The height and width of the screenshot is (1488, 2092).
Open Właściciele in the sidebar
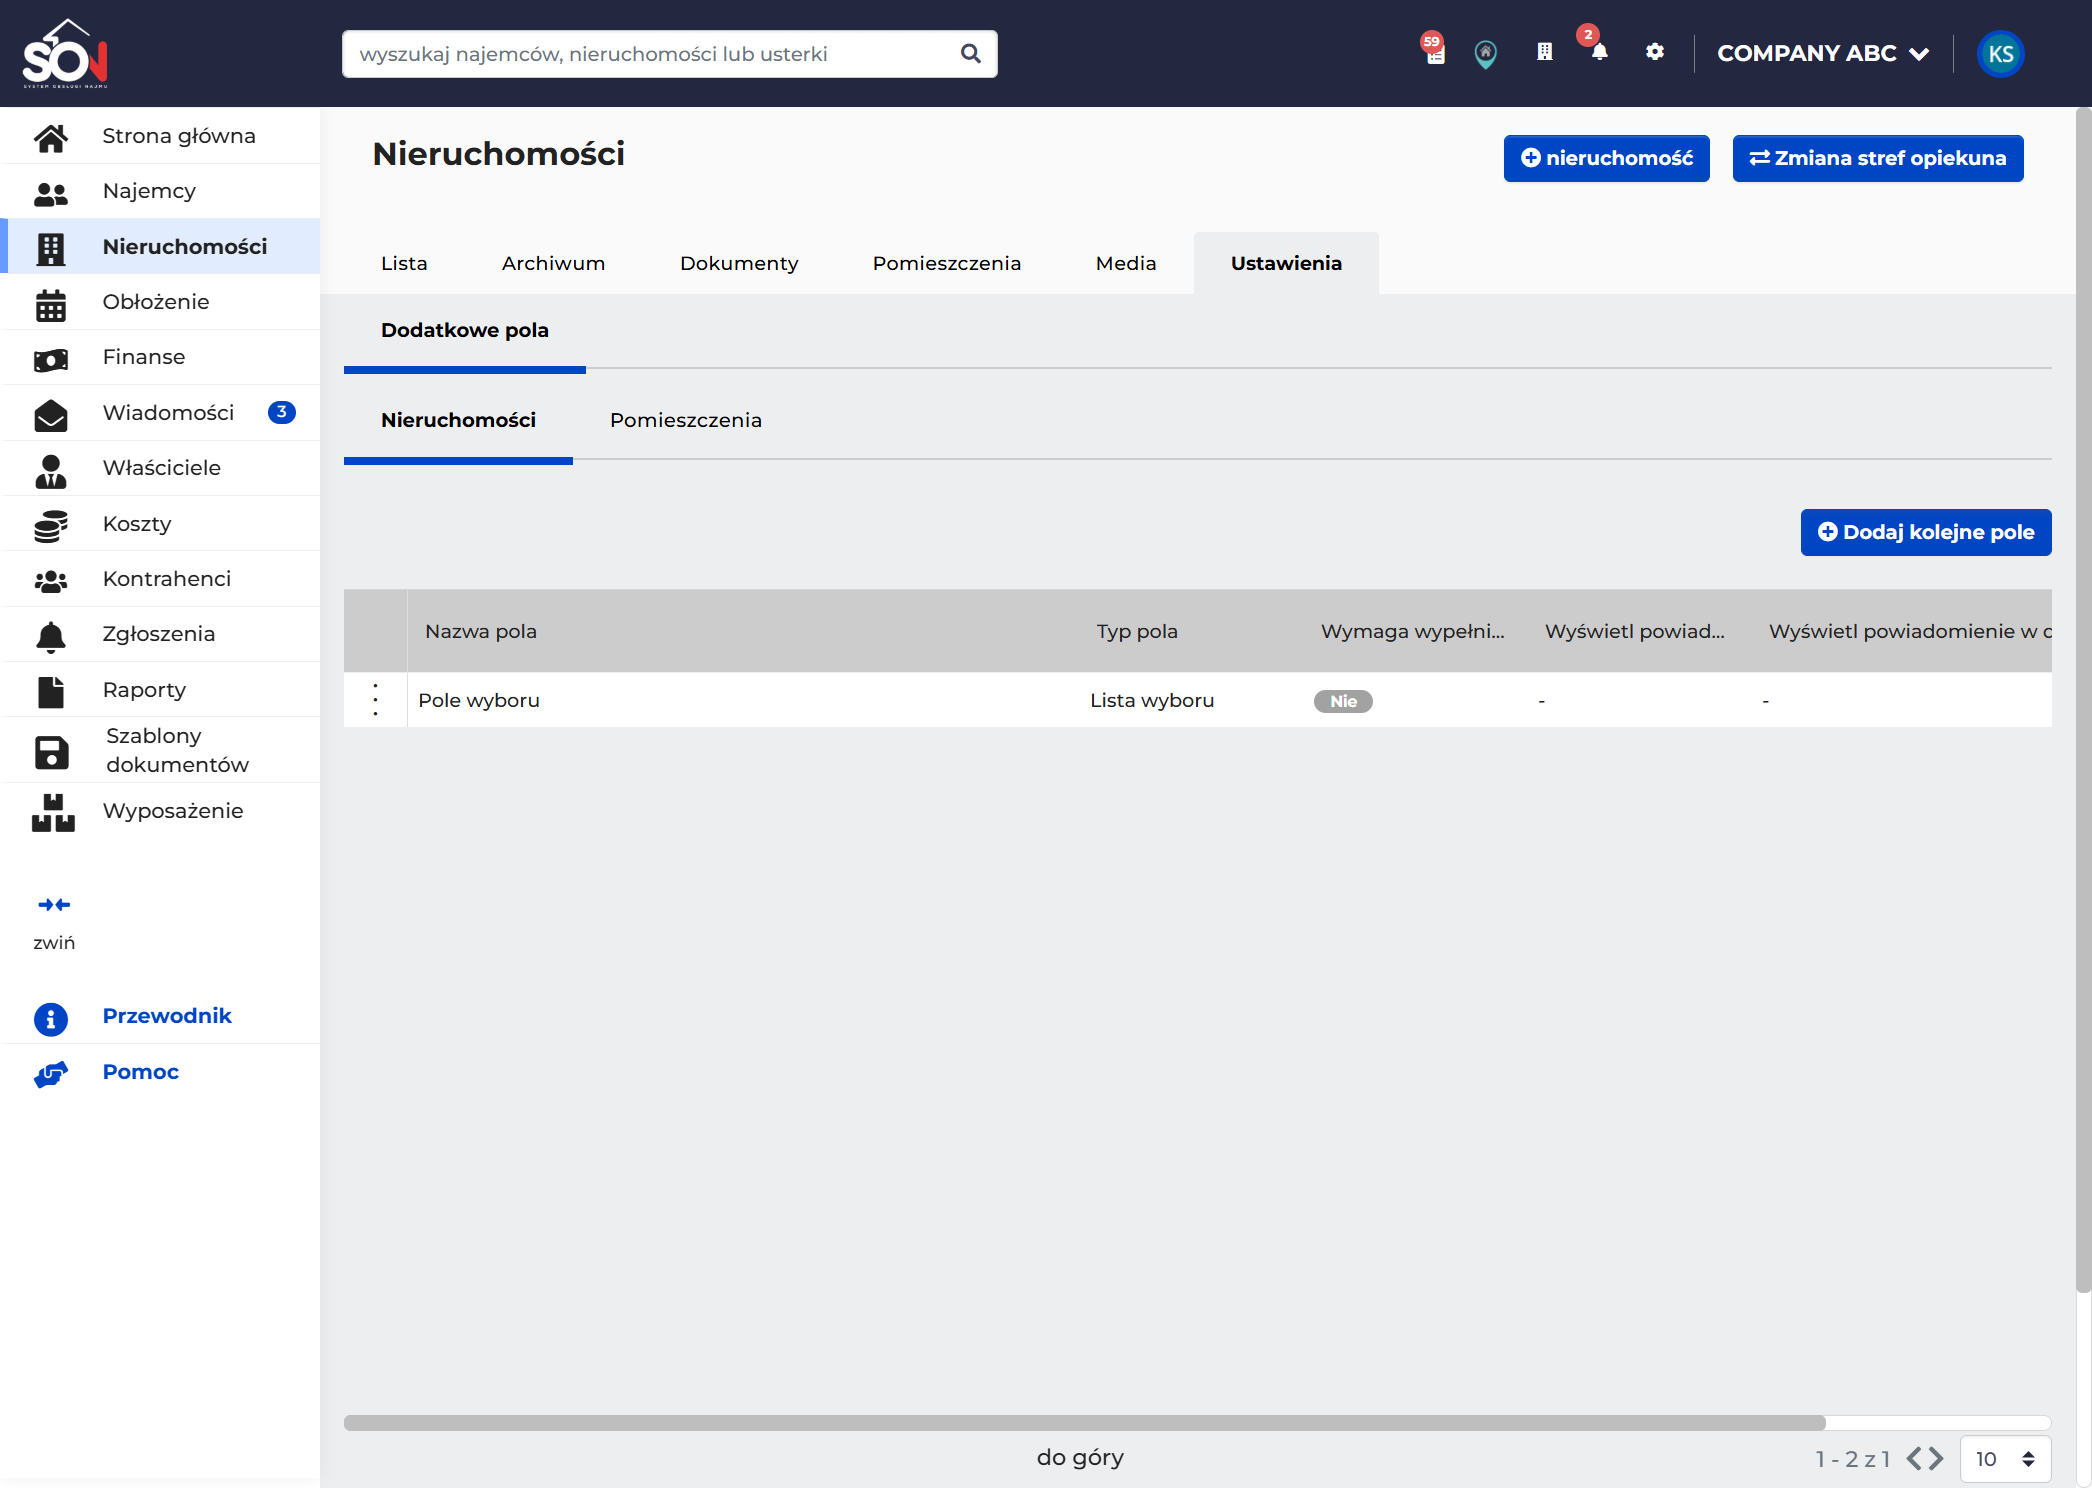point(162,468)
